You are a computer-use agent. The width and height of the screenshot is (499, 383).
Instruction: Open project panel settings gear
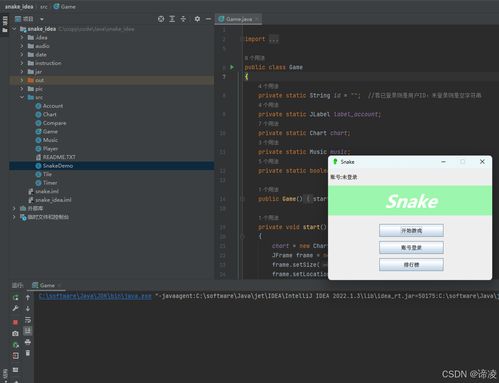pos(197,19)
